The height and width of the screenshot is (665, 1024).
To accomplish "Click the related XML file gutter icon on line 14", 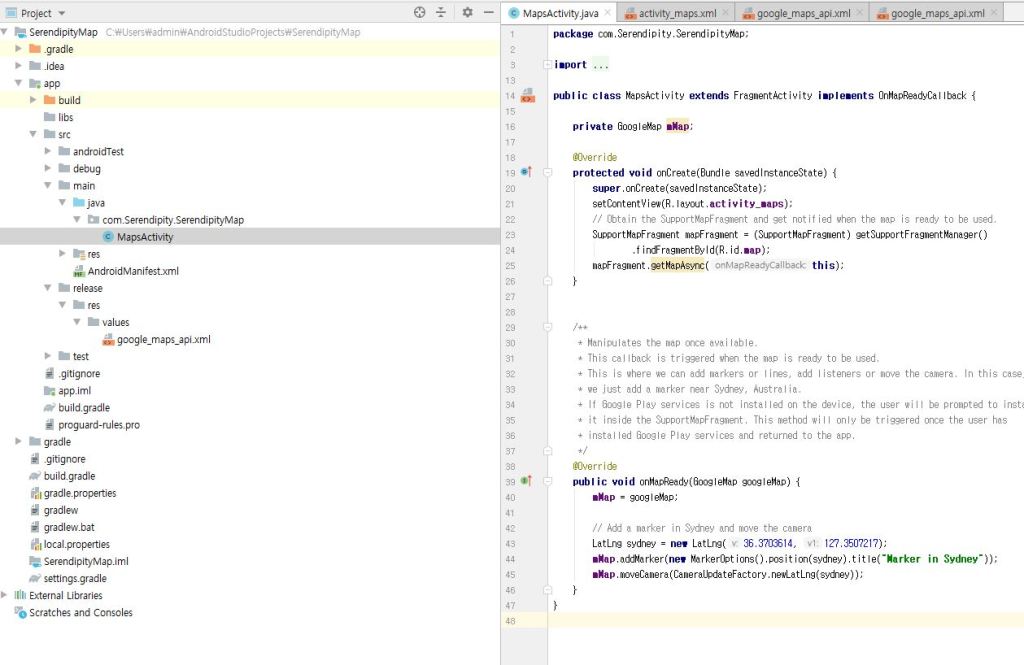I will (x=527, y=96).
